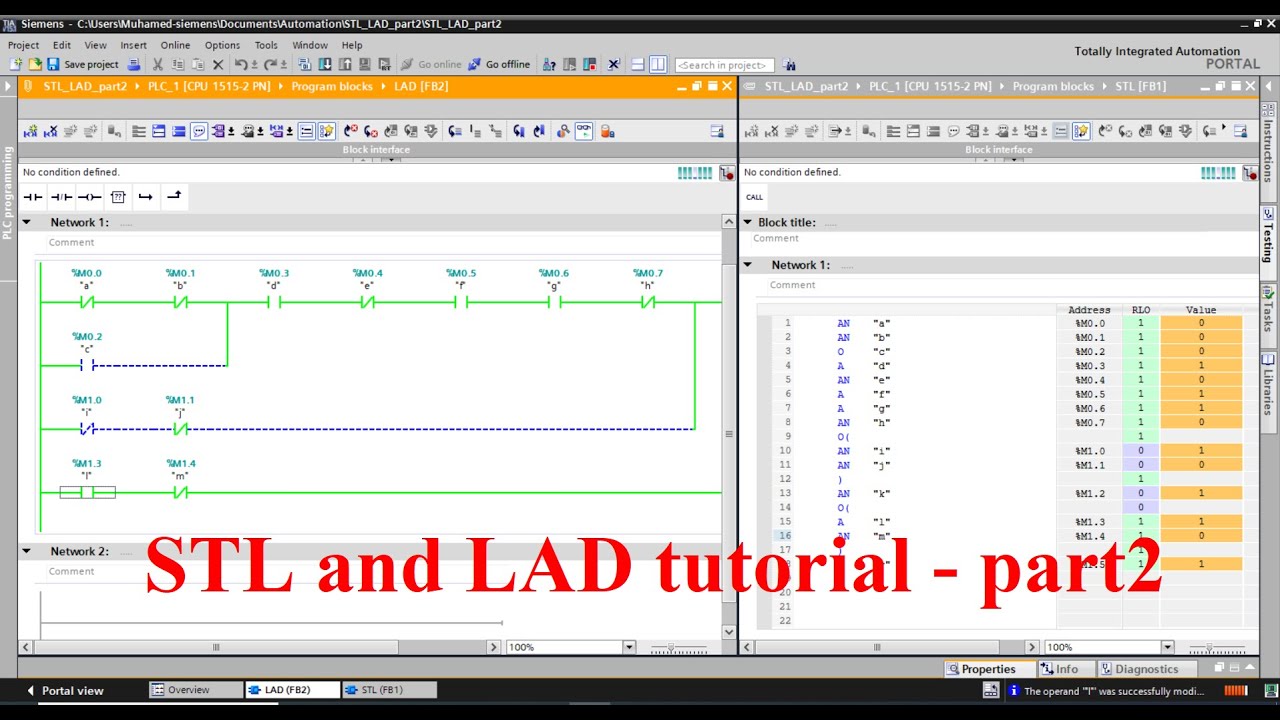Select the close branch favorite icon
Screen dimensions: 1280x720
[173, 197]
